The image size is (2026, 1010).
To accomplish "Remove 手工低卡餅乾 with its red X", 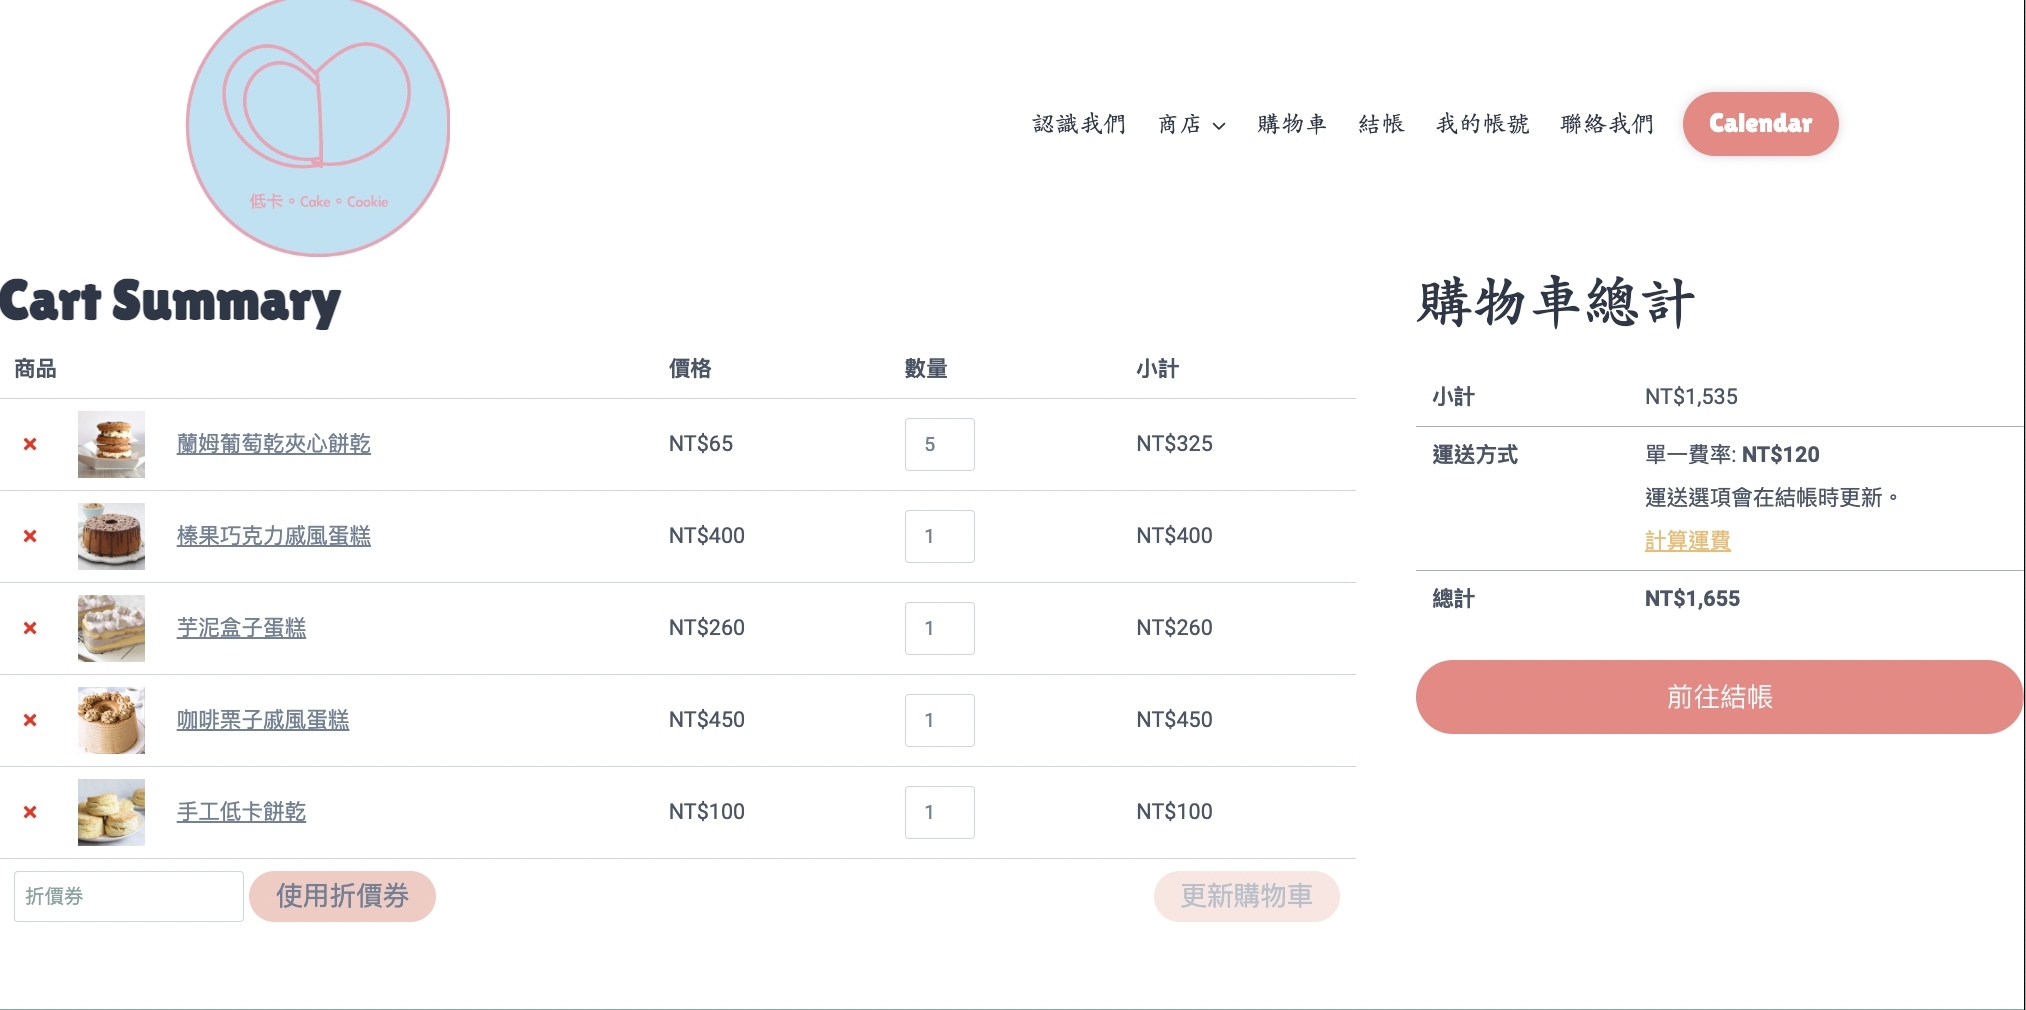I will point(30,812).
